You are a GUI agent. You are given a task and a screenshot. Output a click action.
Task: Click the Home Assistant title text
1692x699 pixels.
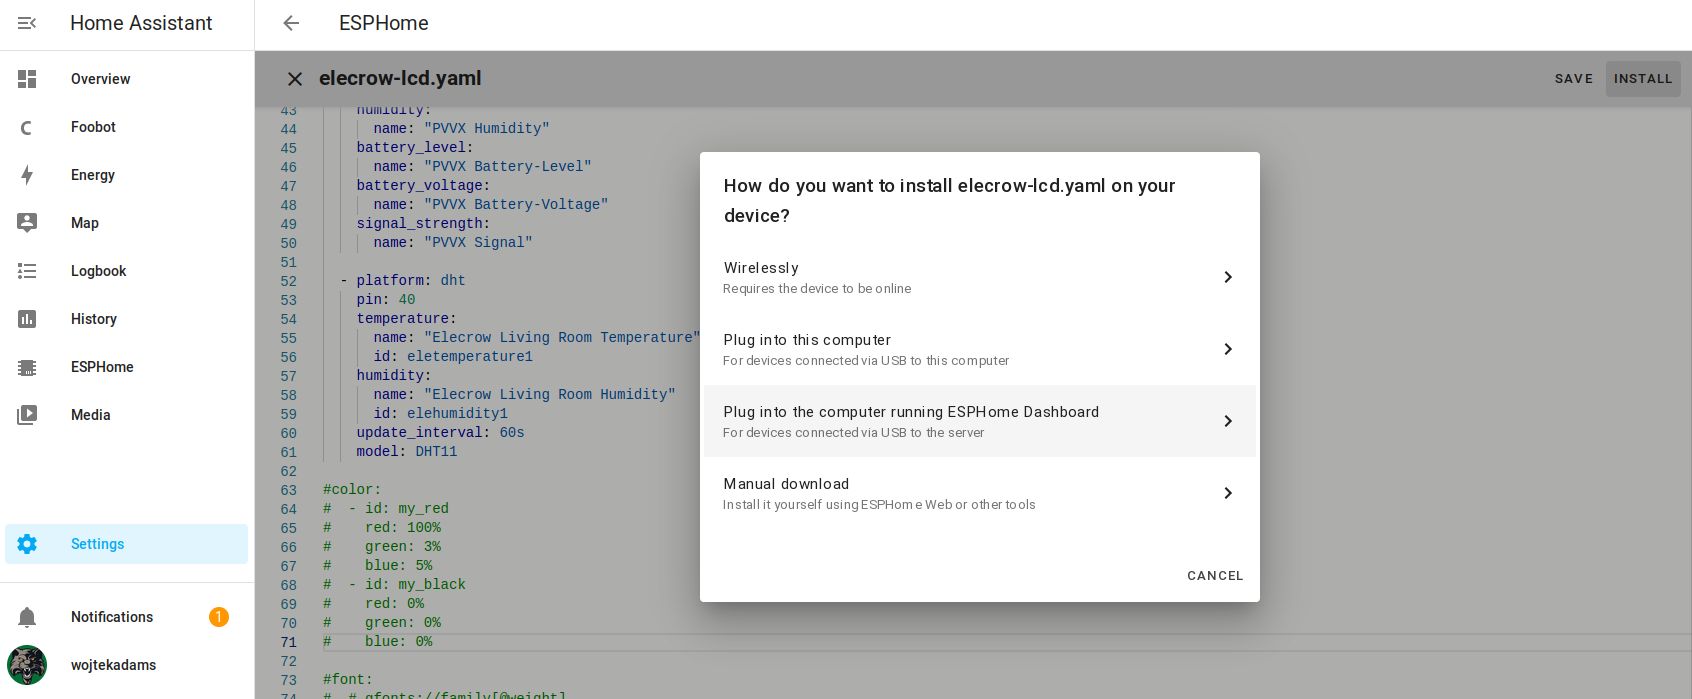[141, 23]
